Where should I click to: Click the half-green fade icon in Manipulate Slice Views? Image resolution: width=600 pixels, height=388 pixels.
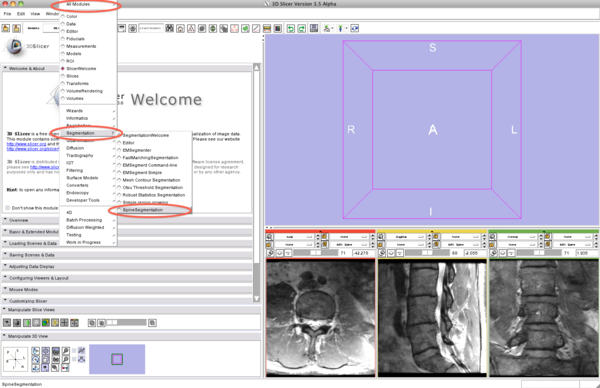(x=27, y=323)
